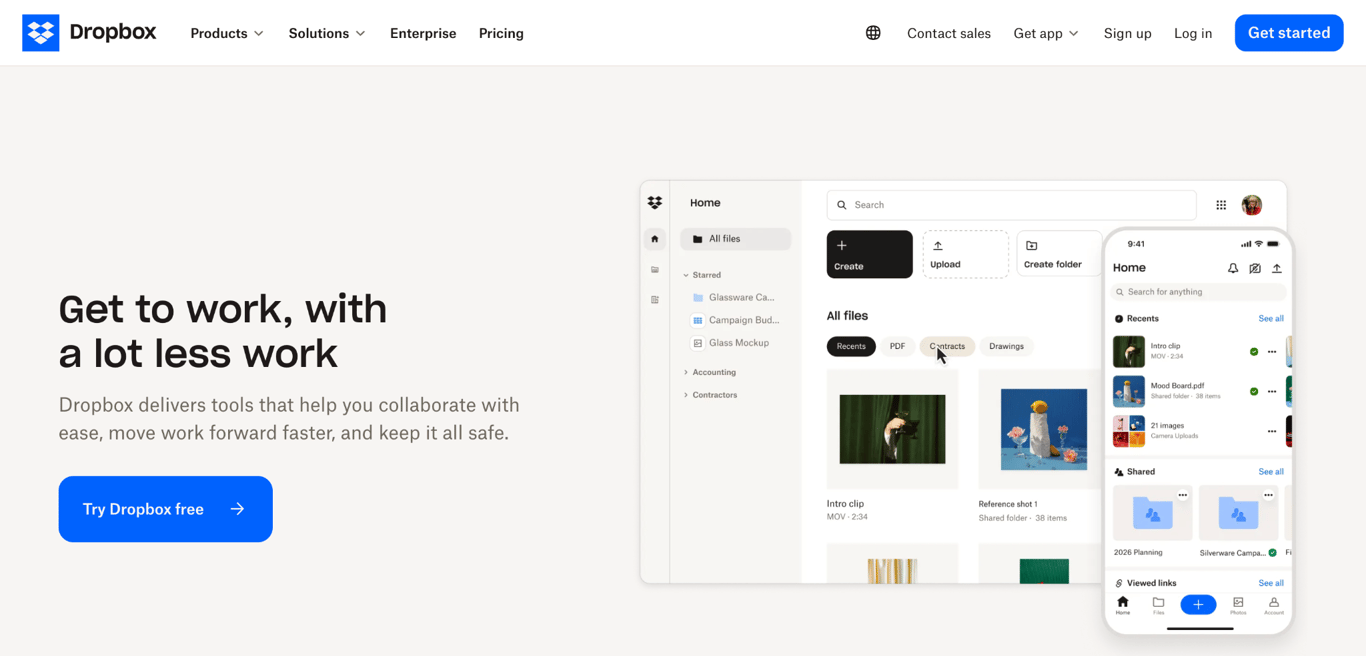Image resolution: width=1366 pixels, height=656 pixels.
Task: Select All files in the mockup sidebar
Action: (736, 239)
